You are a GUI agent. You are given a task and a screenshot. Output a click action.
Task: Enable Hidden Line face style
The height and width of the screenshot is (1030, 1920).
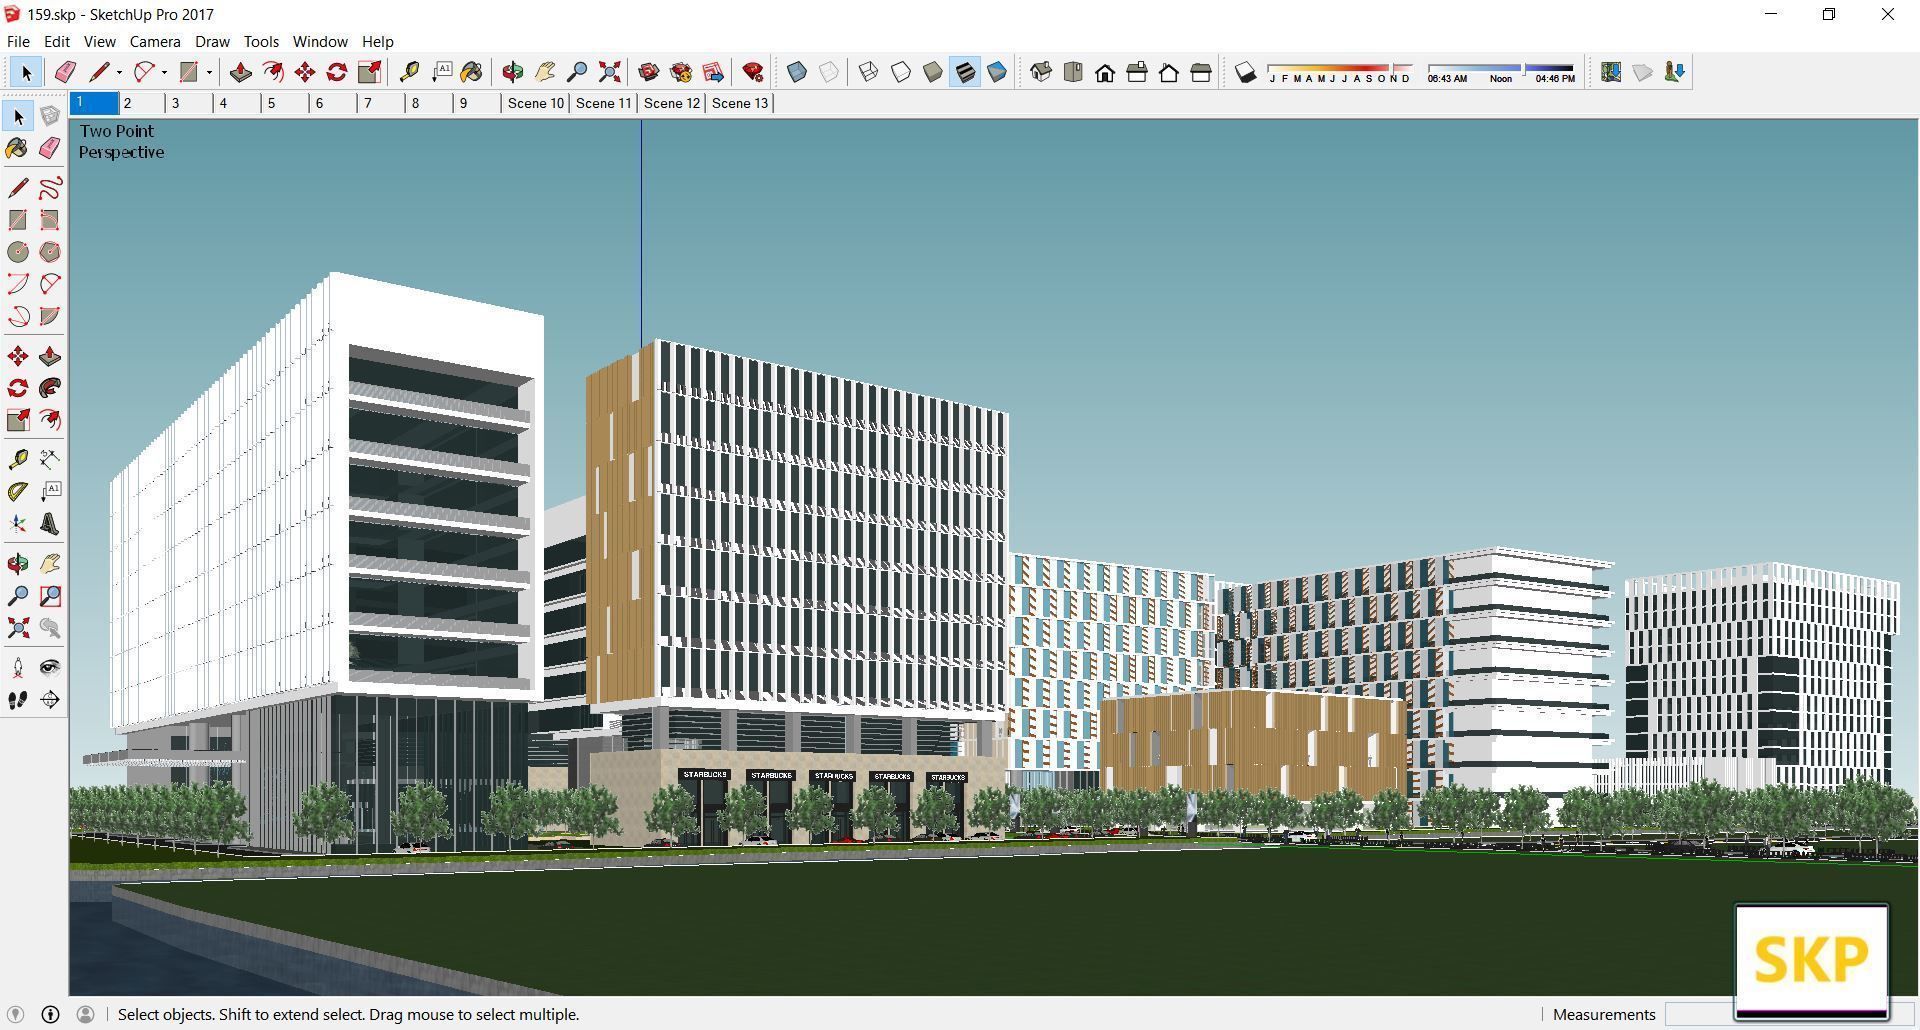pos(901,72)
